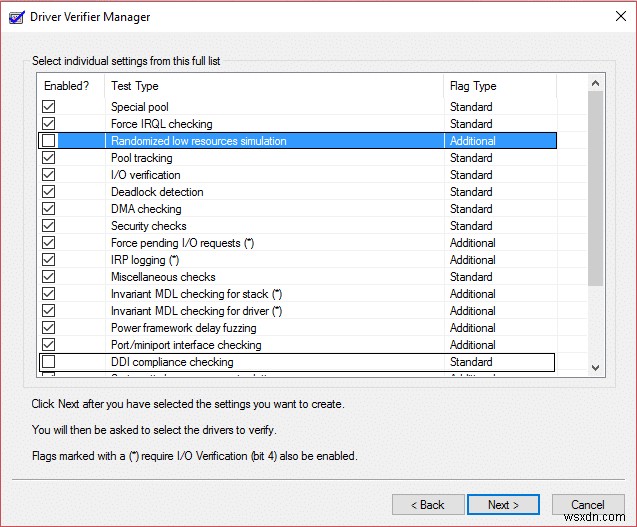
Task: Select the 'Deadlock detection' row text
Action: click(x=157, y=192)
